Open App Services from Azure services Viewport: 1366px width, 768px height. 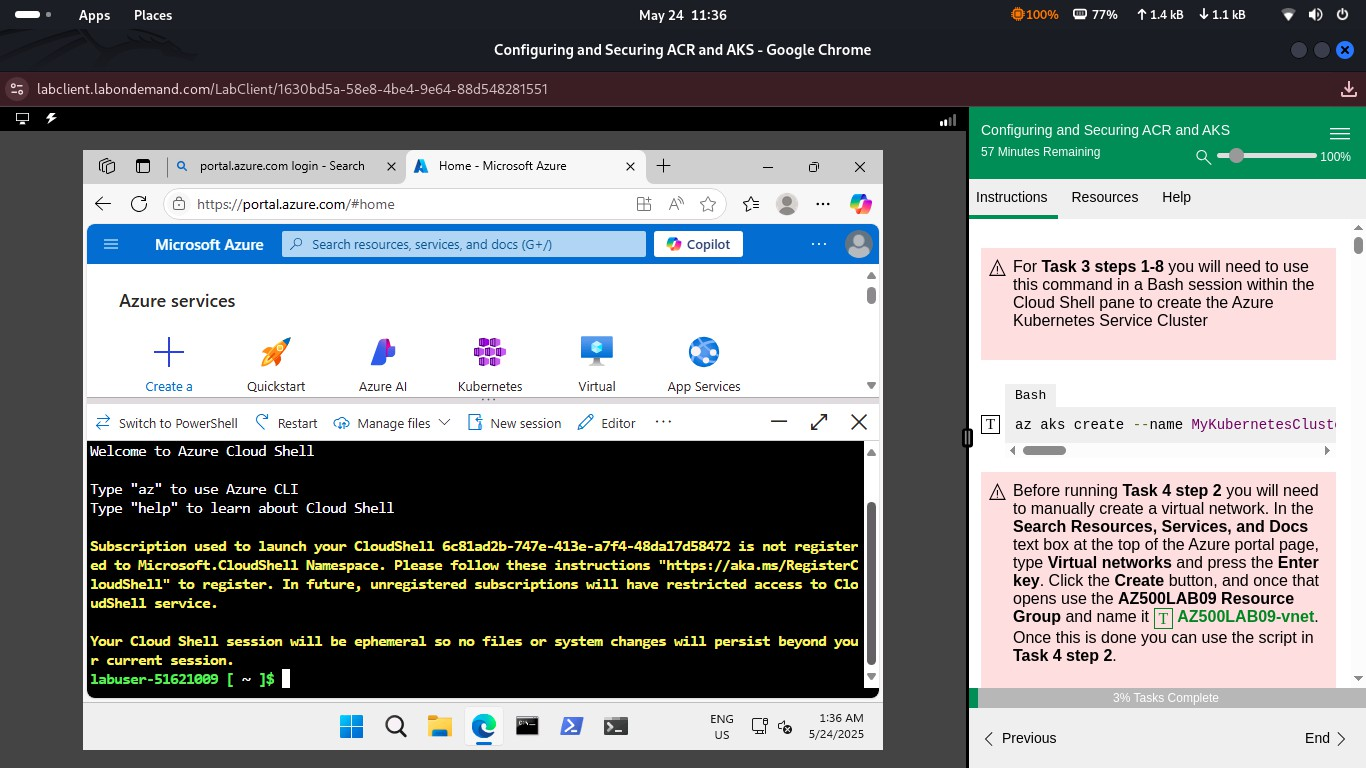[703, 362]
